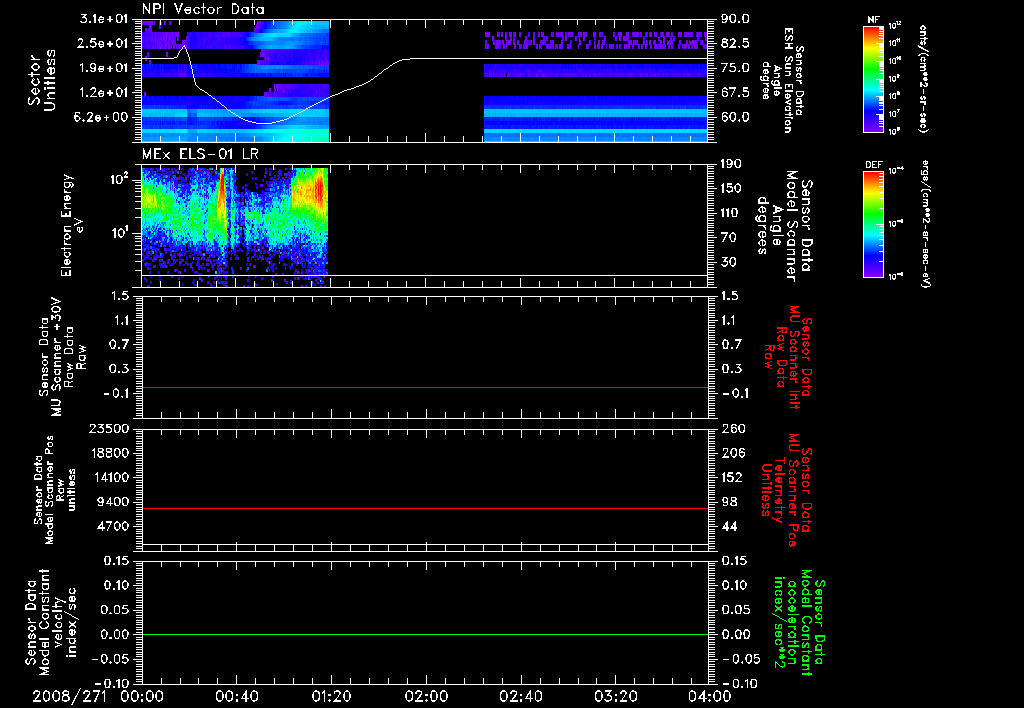The image size is (1024, 708).
Task: Click the red line in MU Scanner +30V plot
Action: [x=424, y=387]
